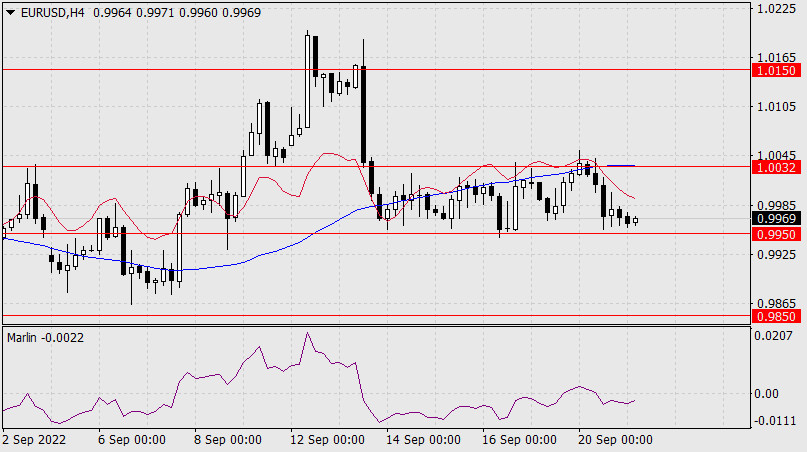807x452 pixels.
Task: Click the red 0.9850 price level label
Action: (x=776, y=316)
